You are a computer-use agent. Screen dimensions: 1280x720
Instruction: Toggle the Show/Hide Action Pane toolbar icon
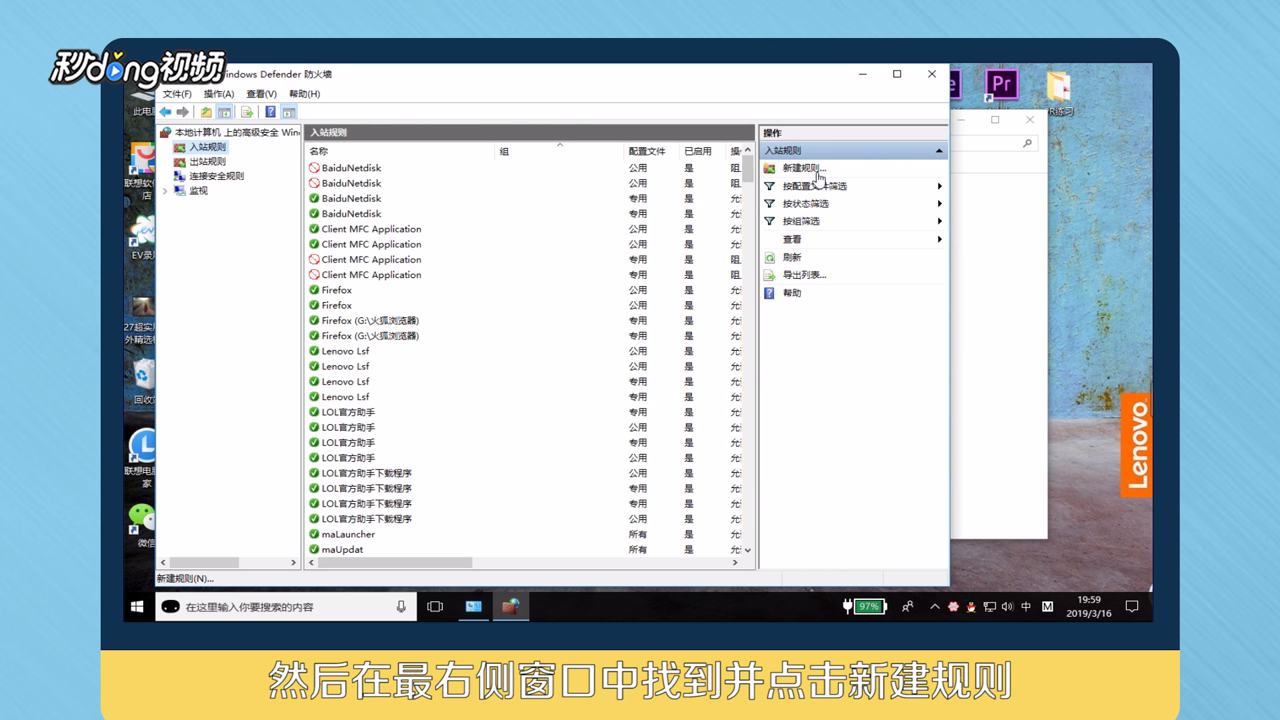(x=288, y=112)
